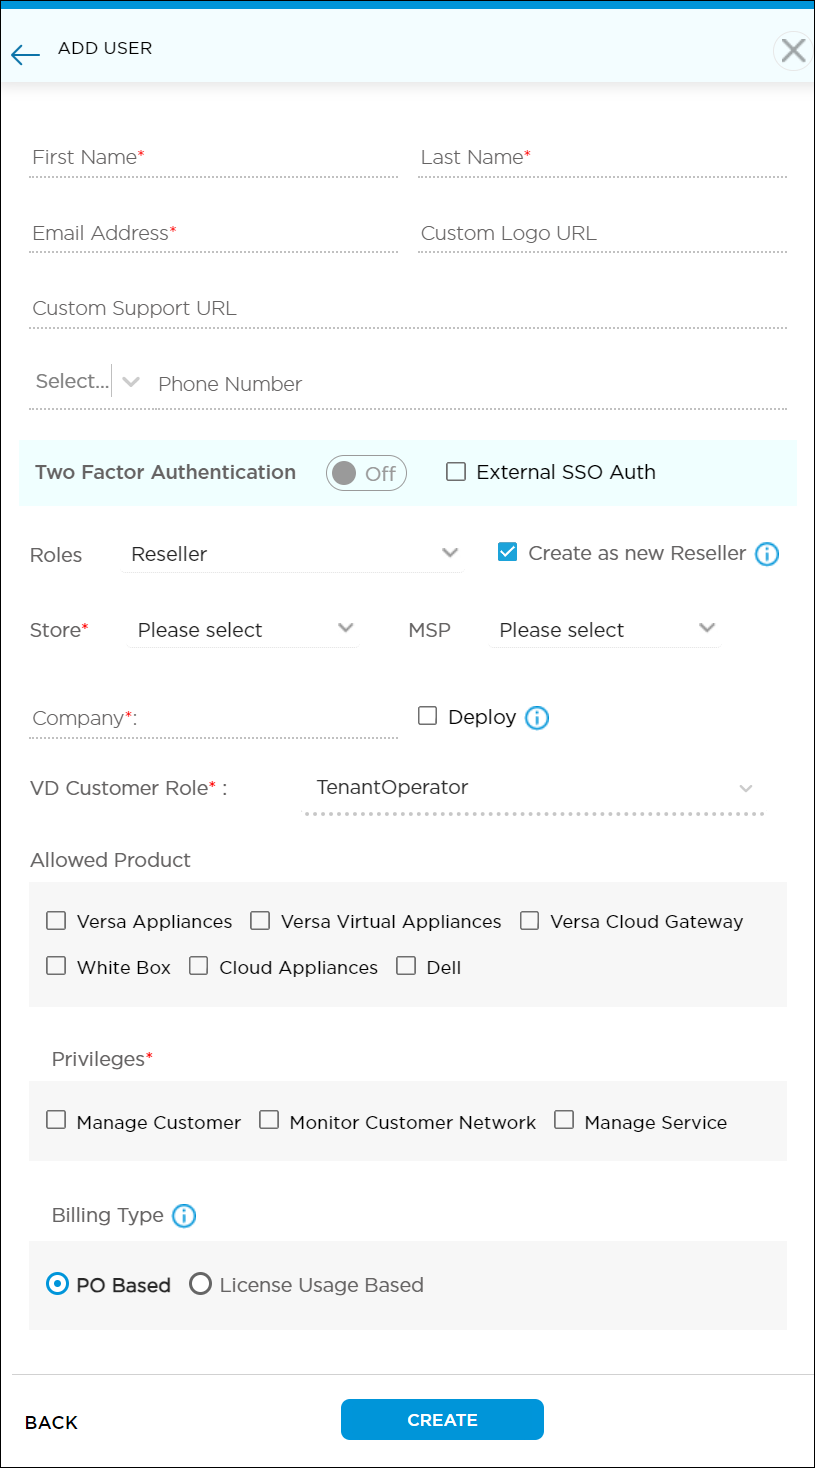Screen dimensions: 815x1468
Task: Click the info icon beside Deploy
Action: coord(537,716)
